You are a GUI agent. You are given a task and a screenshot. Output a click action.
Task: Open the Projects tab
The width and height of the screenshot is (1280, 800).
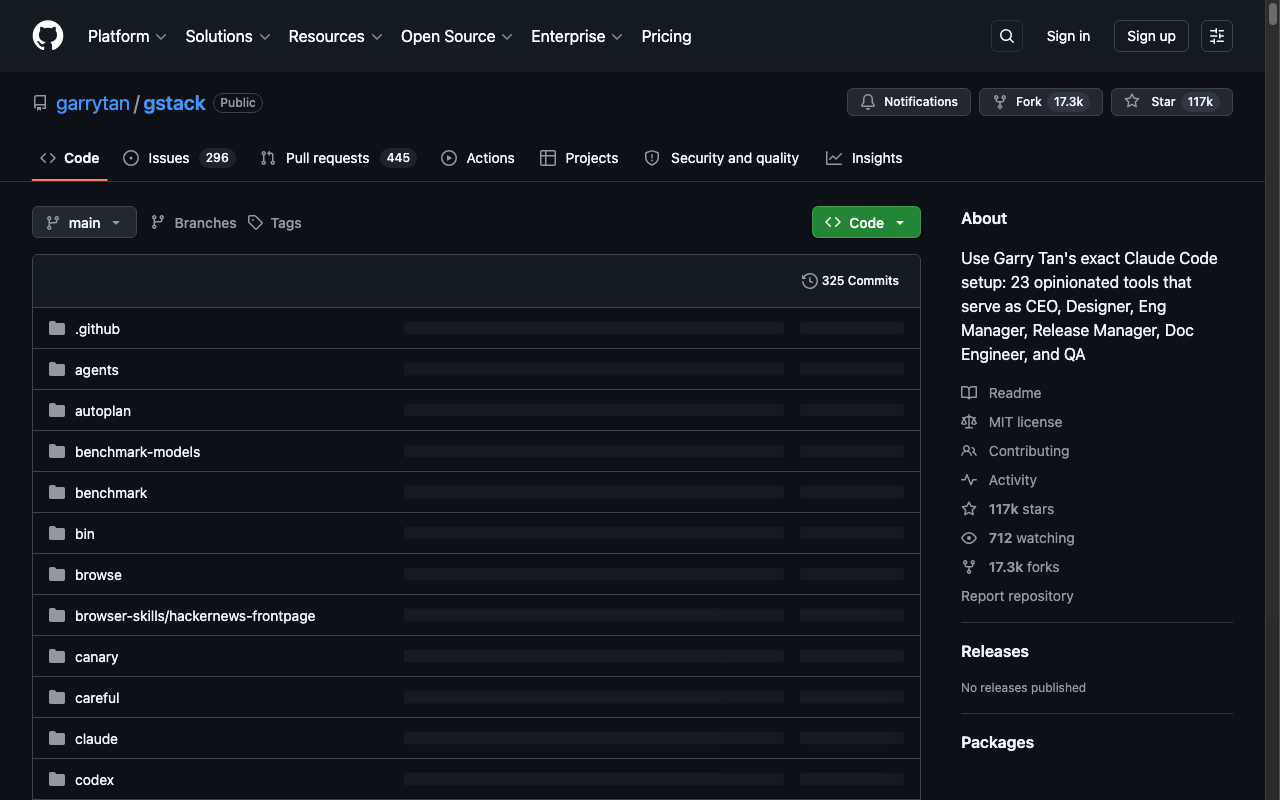579,158
